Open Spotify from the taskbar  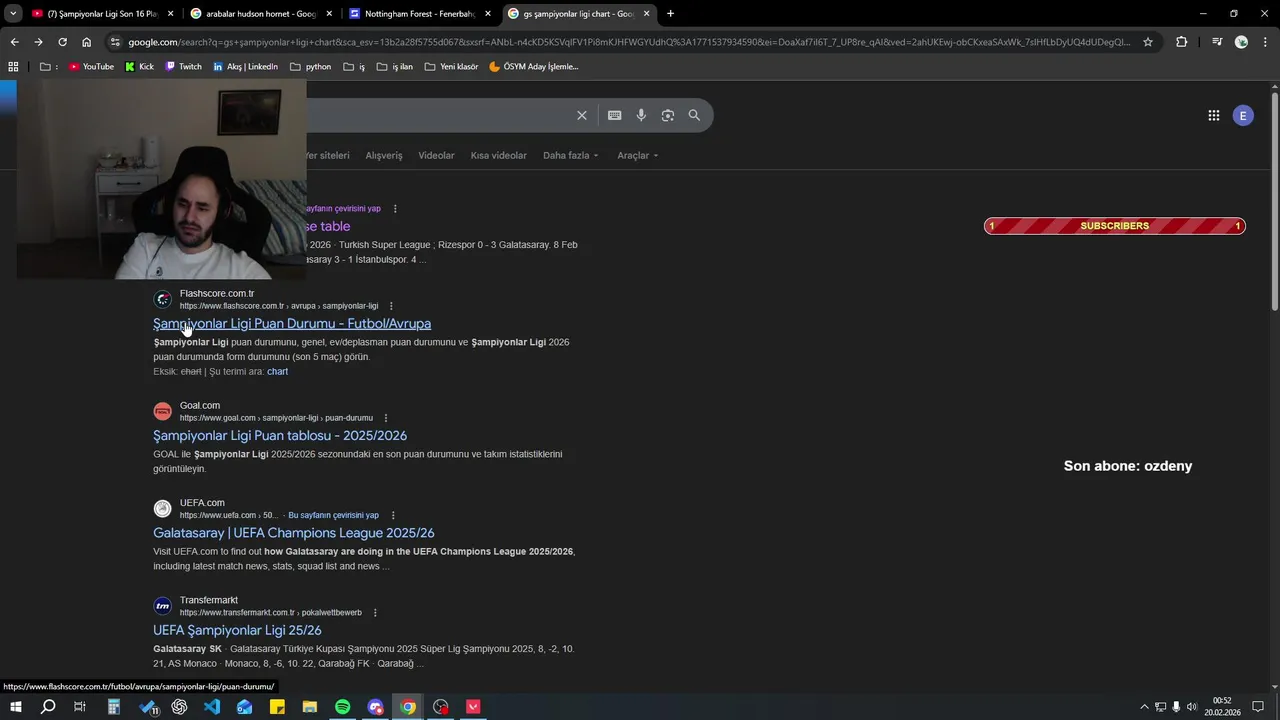[x=343, y=707]
